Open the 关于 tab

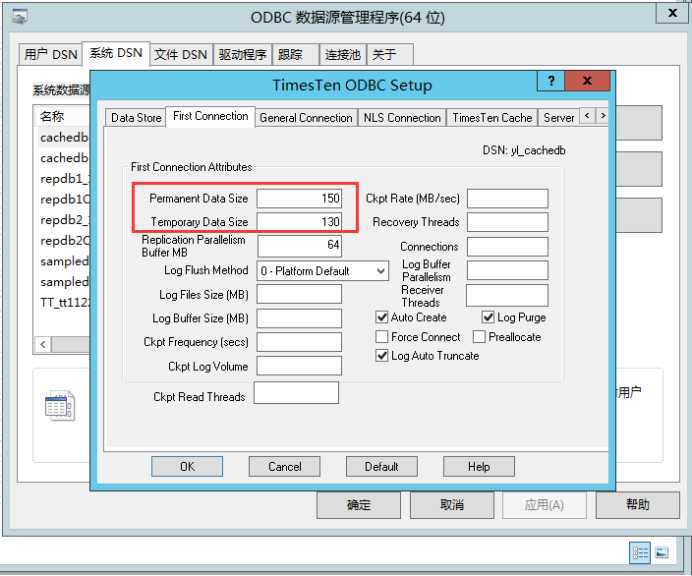[390, 55]
